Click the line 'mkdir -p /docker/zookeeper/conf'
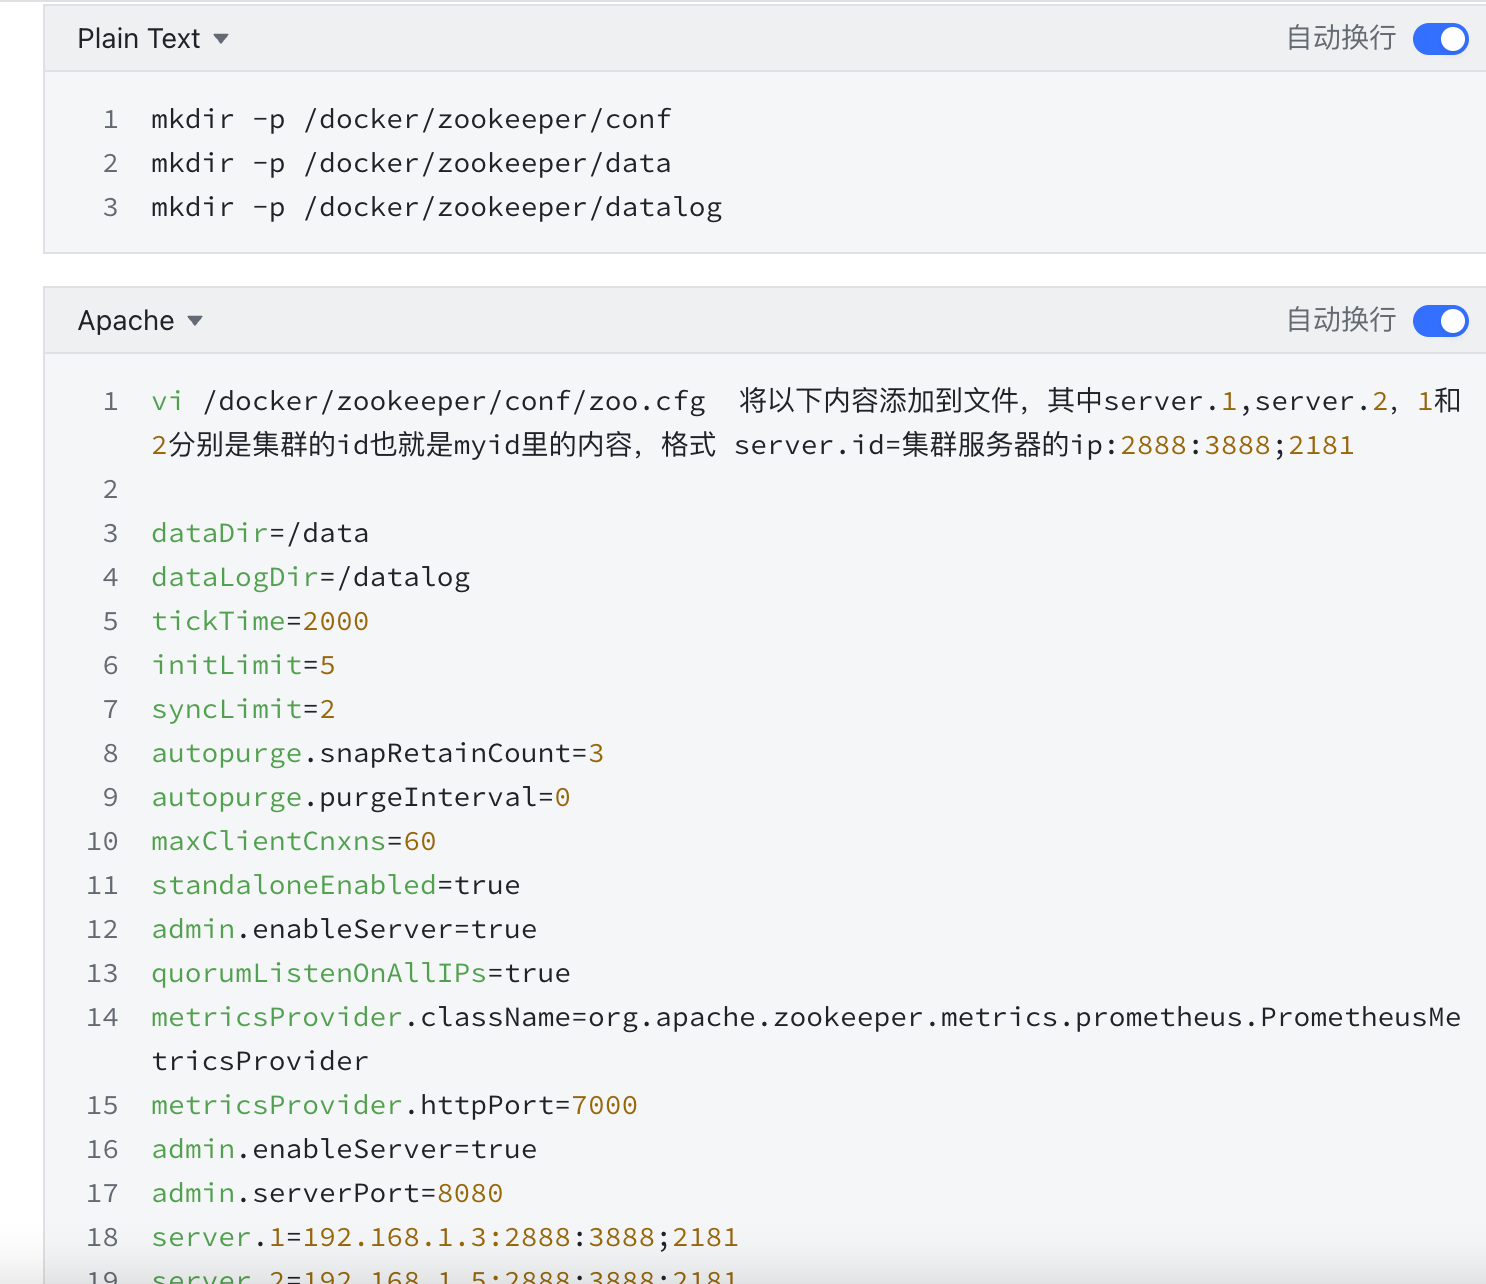The image size is (1486, 1284). pyautogui.click(x=411, y=119)
